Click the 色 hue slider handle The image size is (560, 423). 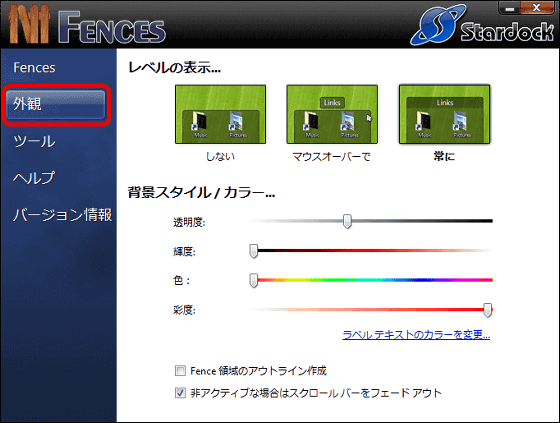point(254,280)
